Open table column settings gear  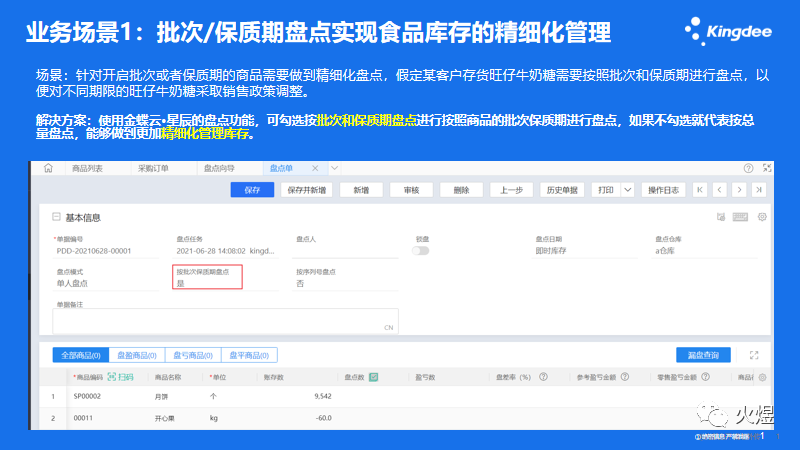coord(762,378)
